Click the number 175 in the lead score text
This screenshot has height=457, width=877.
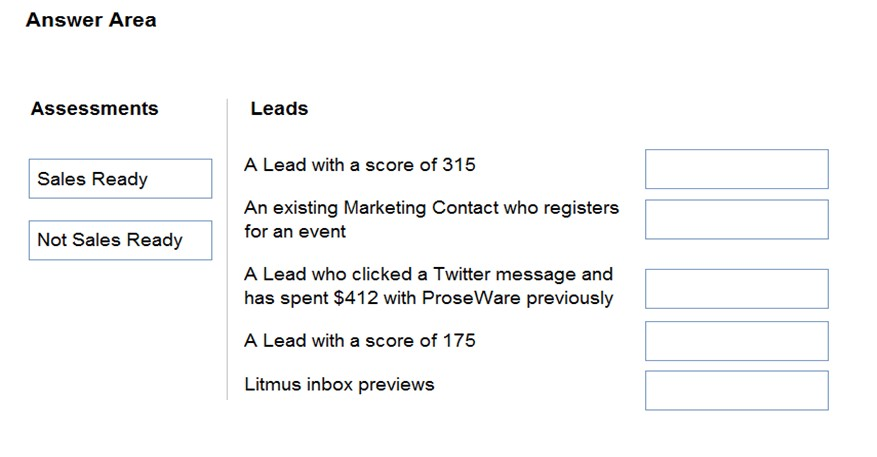coord(459,341)
